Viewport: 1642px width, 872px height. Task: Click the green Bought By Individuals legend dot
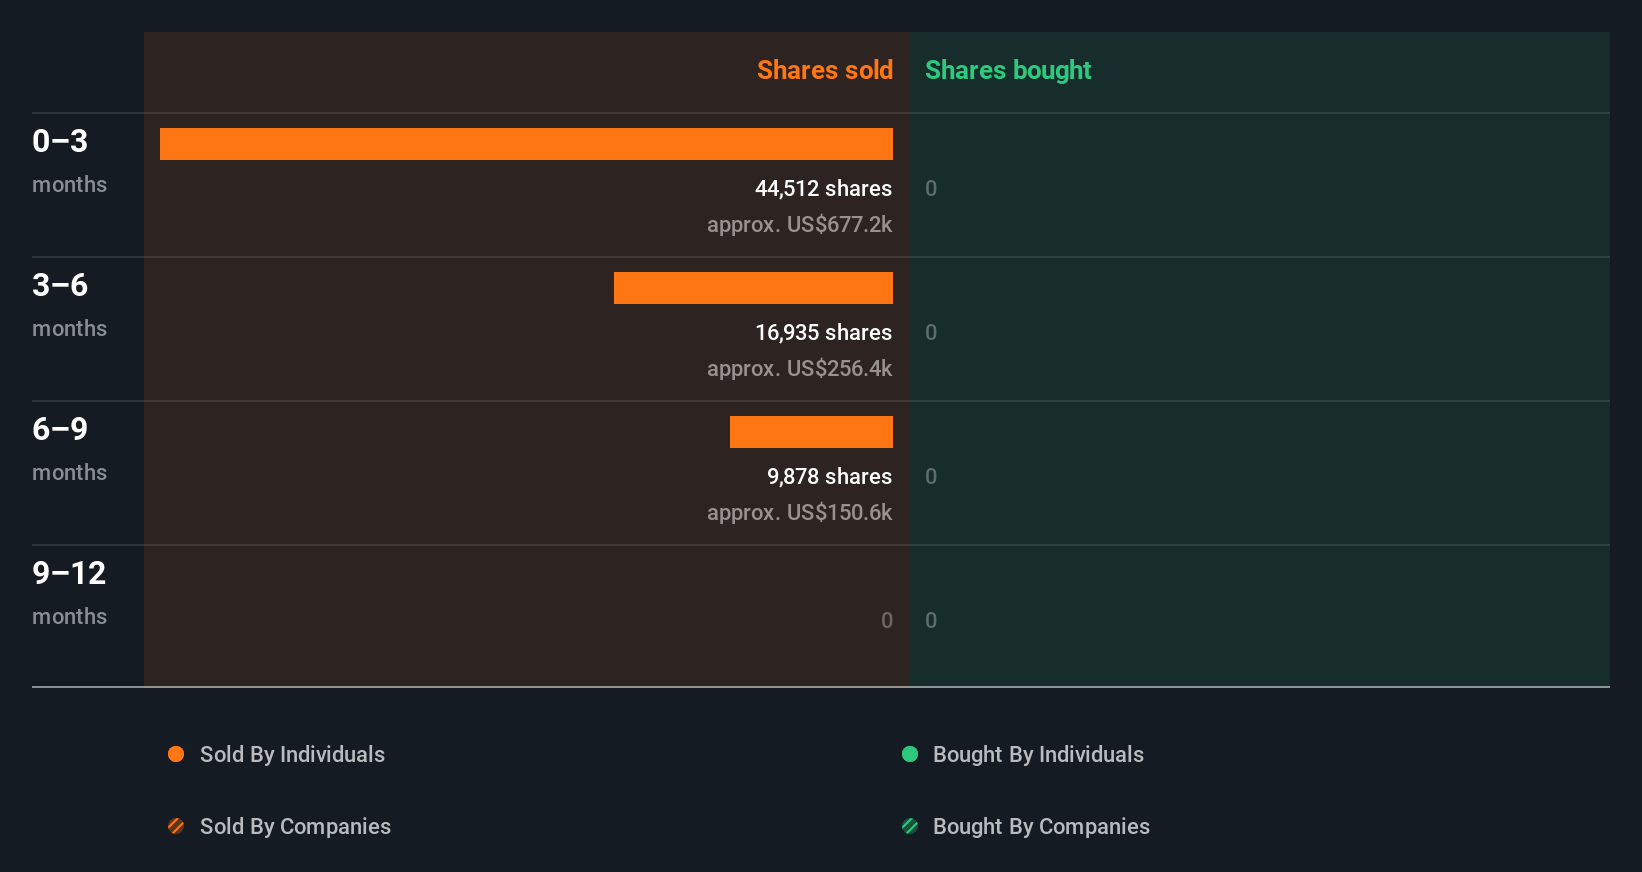pos(910,754)
